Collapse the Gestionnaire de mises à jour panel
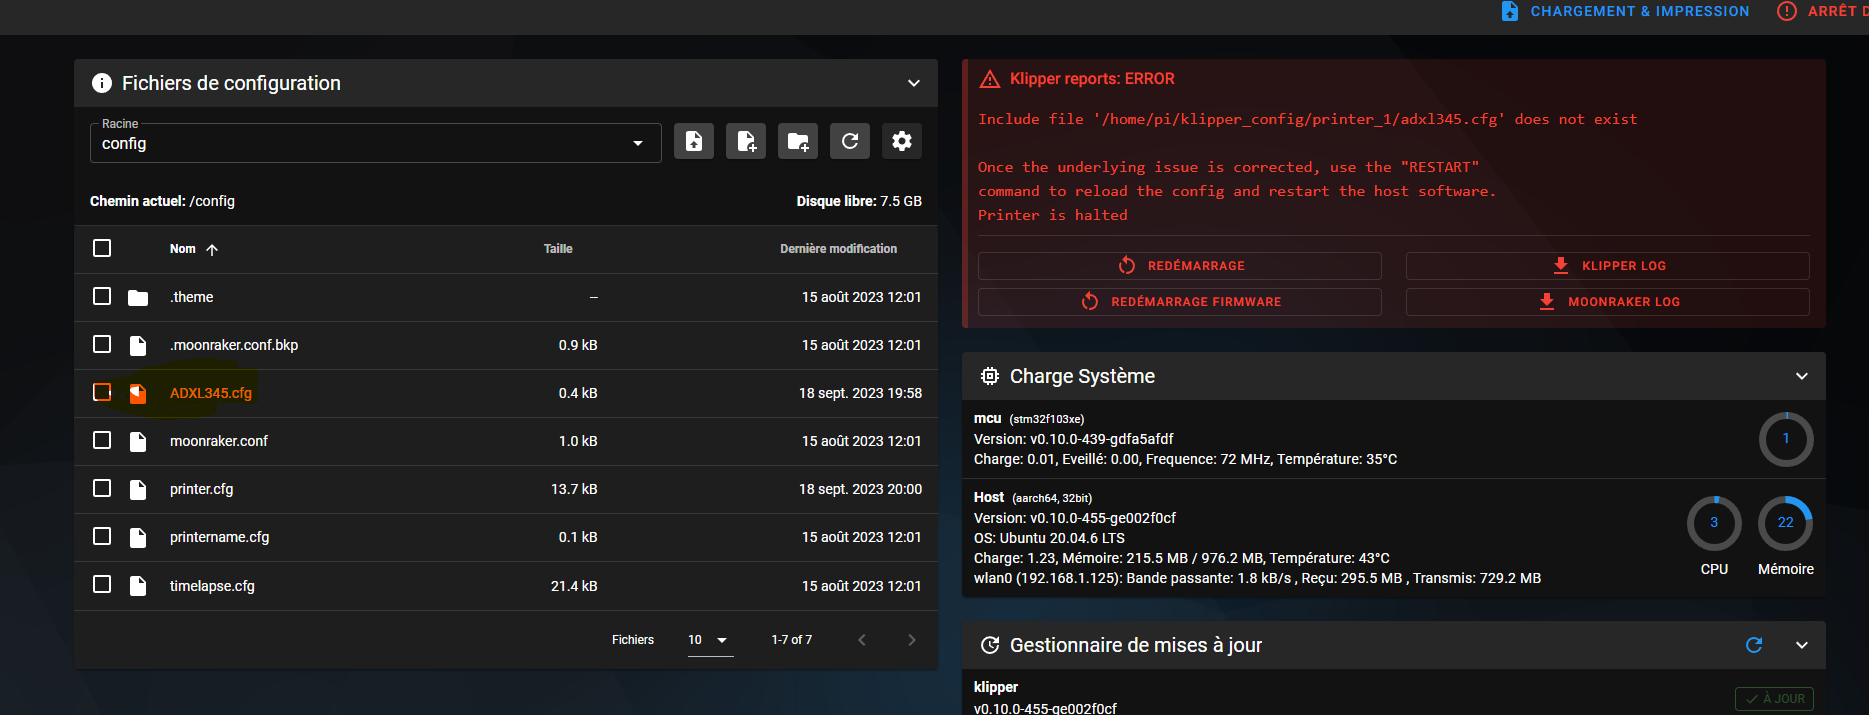 pos(1802,645)
